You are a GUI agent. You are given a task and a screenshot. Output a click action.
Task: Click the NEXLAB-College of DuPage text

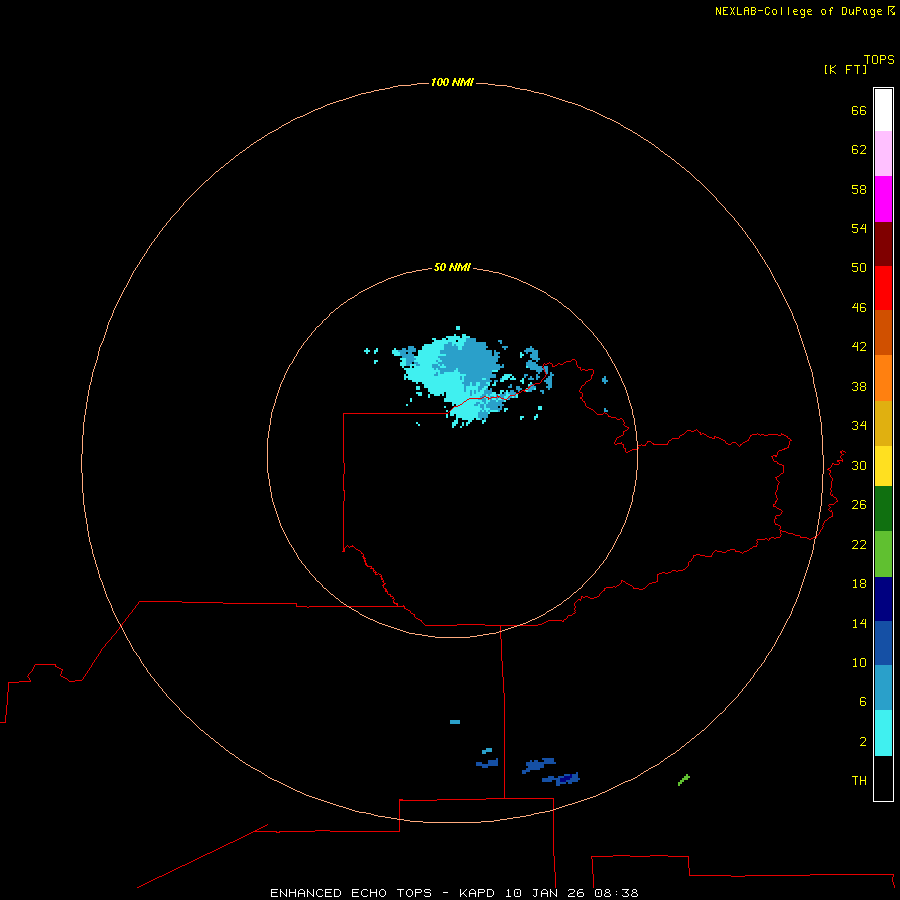[x=798, y=11]
